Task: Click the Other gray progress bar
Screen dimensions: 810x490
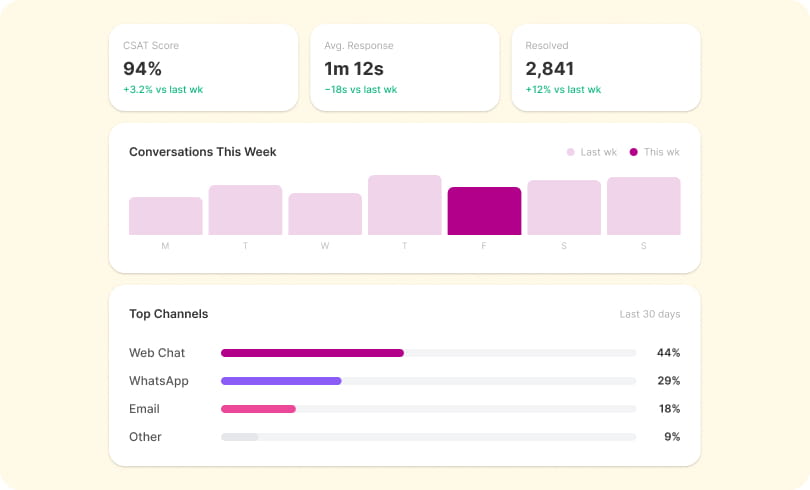Action: pos(240,437)
